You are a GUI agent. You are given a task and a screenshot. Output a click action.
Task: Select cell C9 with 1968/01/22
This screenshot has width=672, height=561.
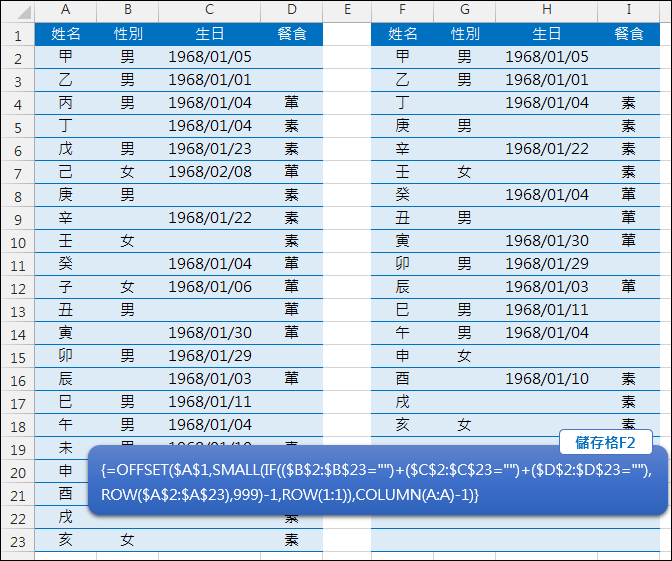(x=210, y=218)
